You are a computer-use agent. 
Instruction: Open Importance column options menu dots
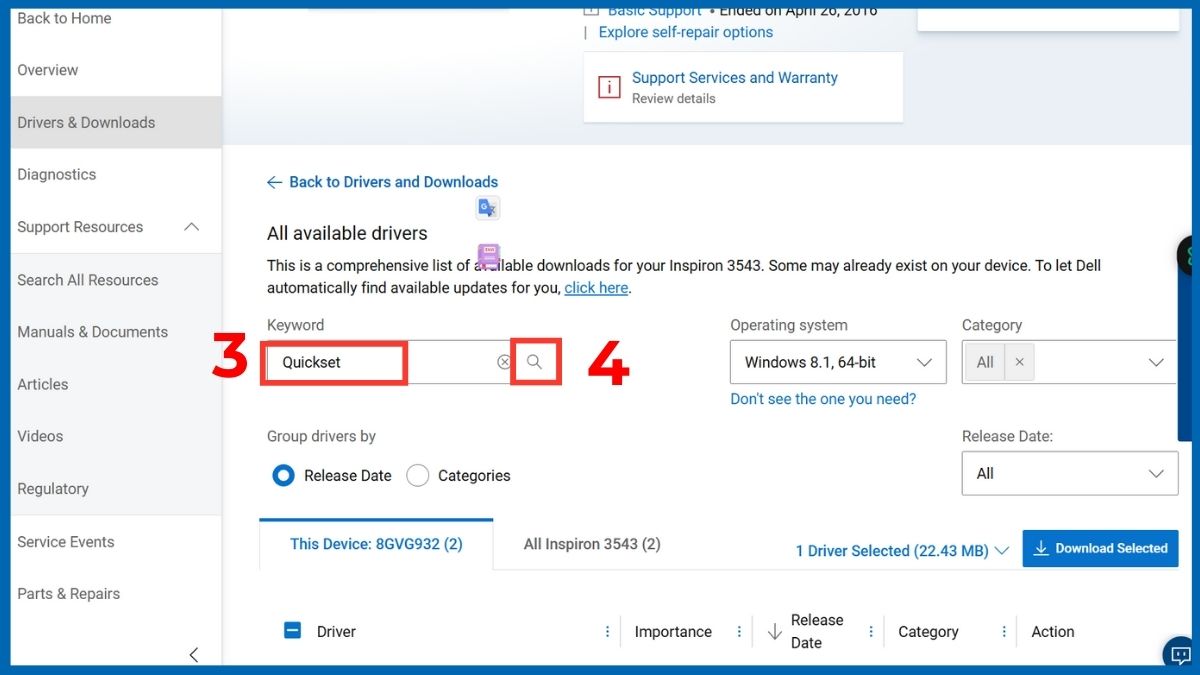point(739,632)
